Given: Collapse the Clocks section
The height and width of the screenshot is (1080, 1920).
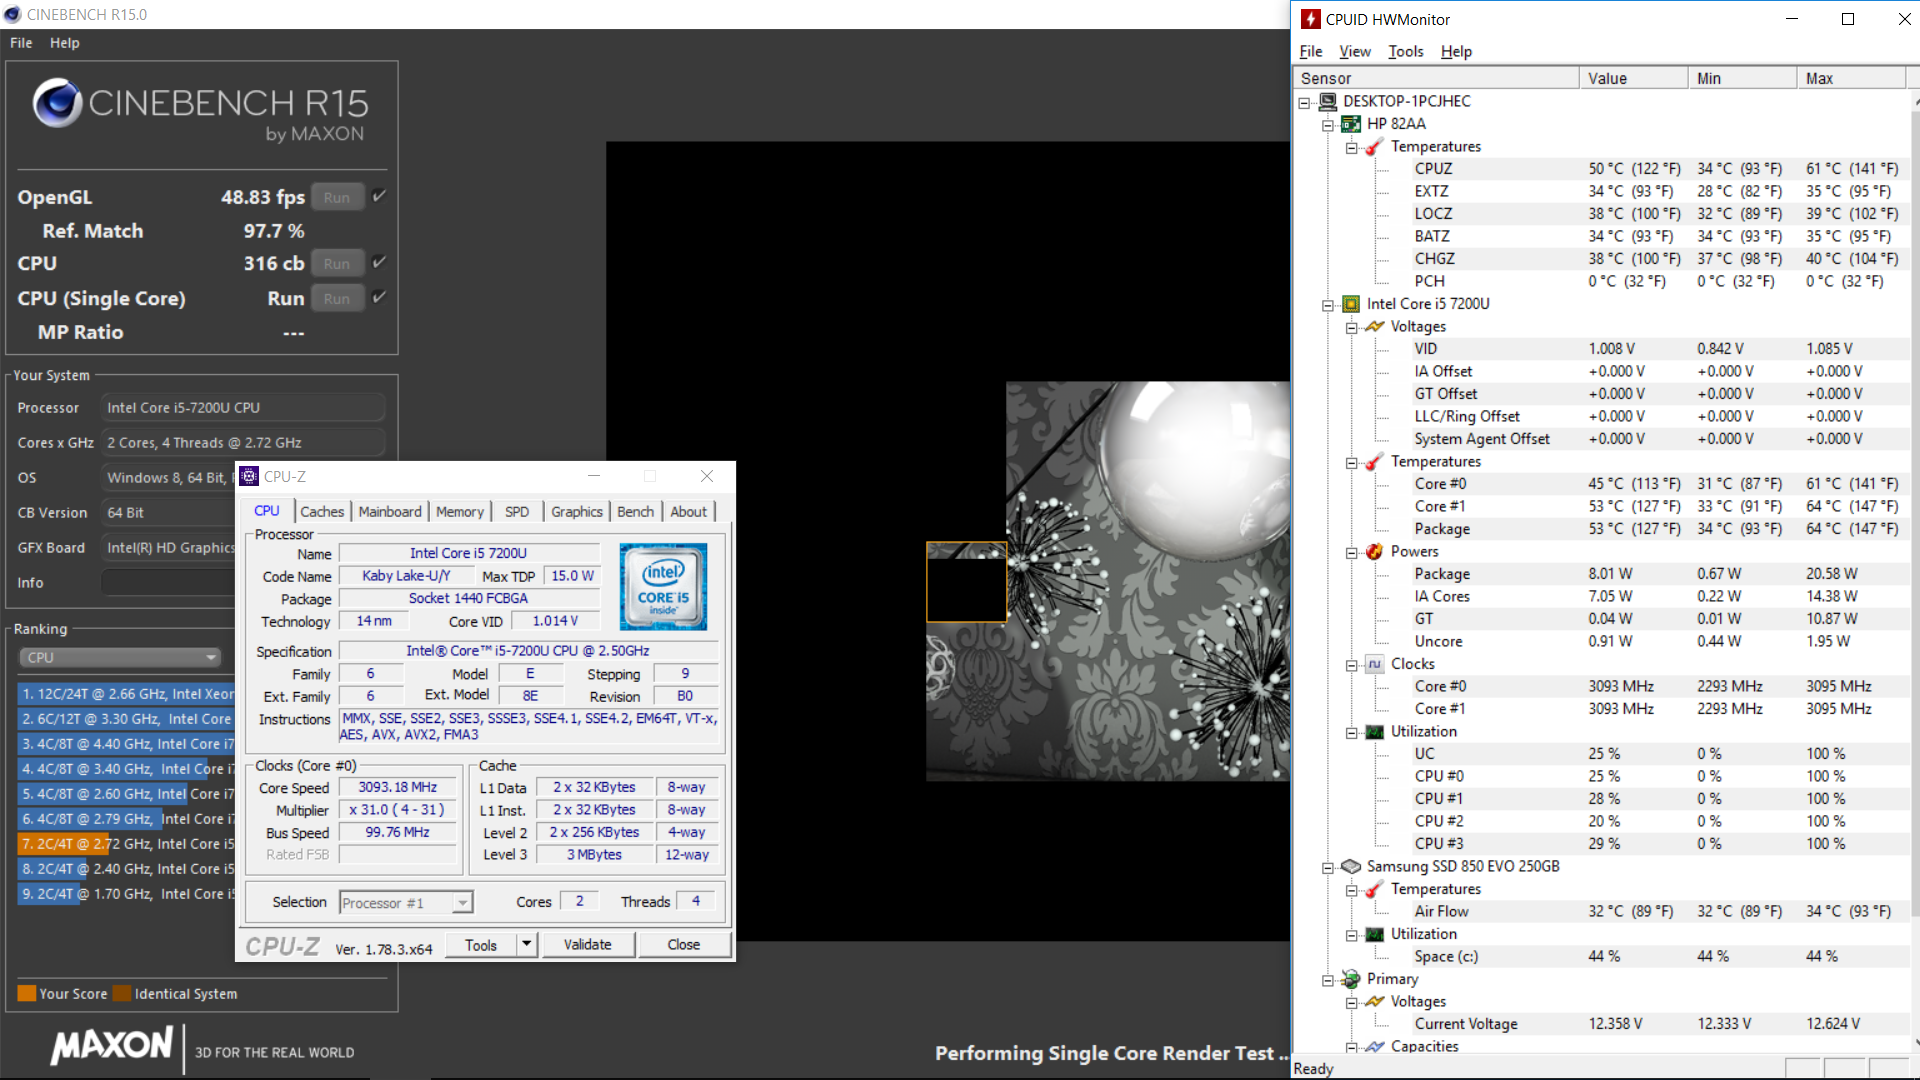Looking at the screenshot, I should [1351, 665].
